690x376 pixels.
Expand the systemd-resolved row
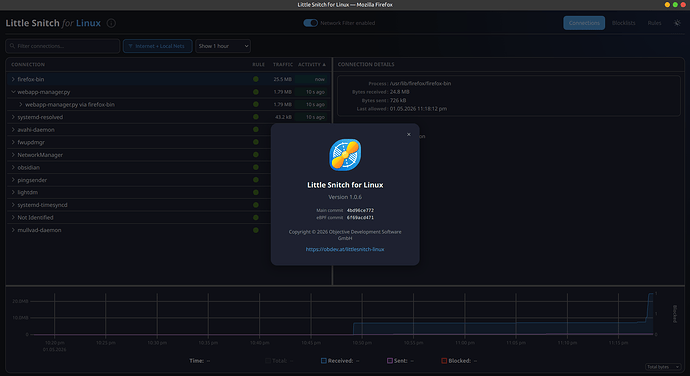point(13,117)
